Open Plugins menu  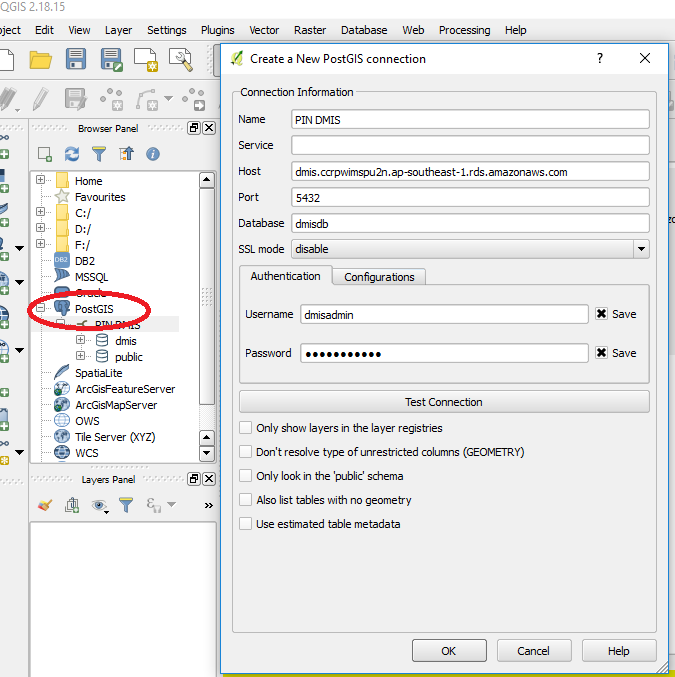pyautogui.click(x=218, y=30)
